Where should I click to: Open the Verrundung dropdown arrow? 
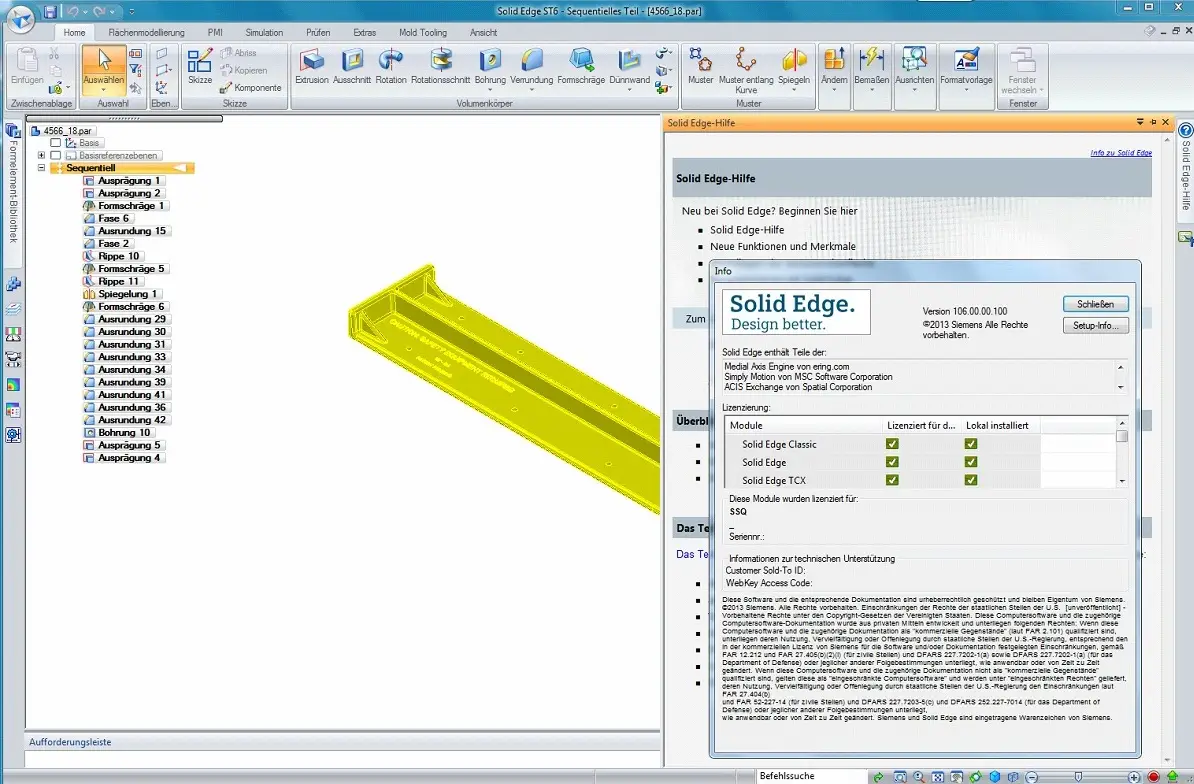532,90
